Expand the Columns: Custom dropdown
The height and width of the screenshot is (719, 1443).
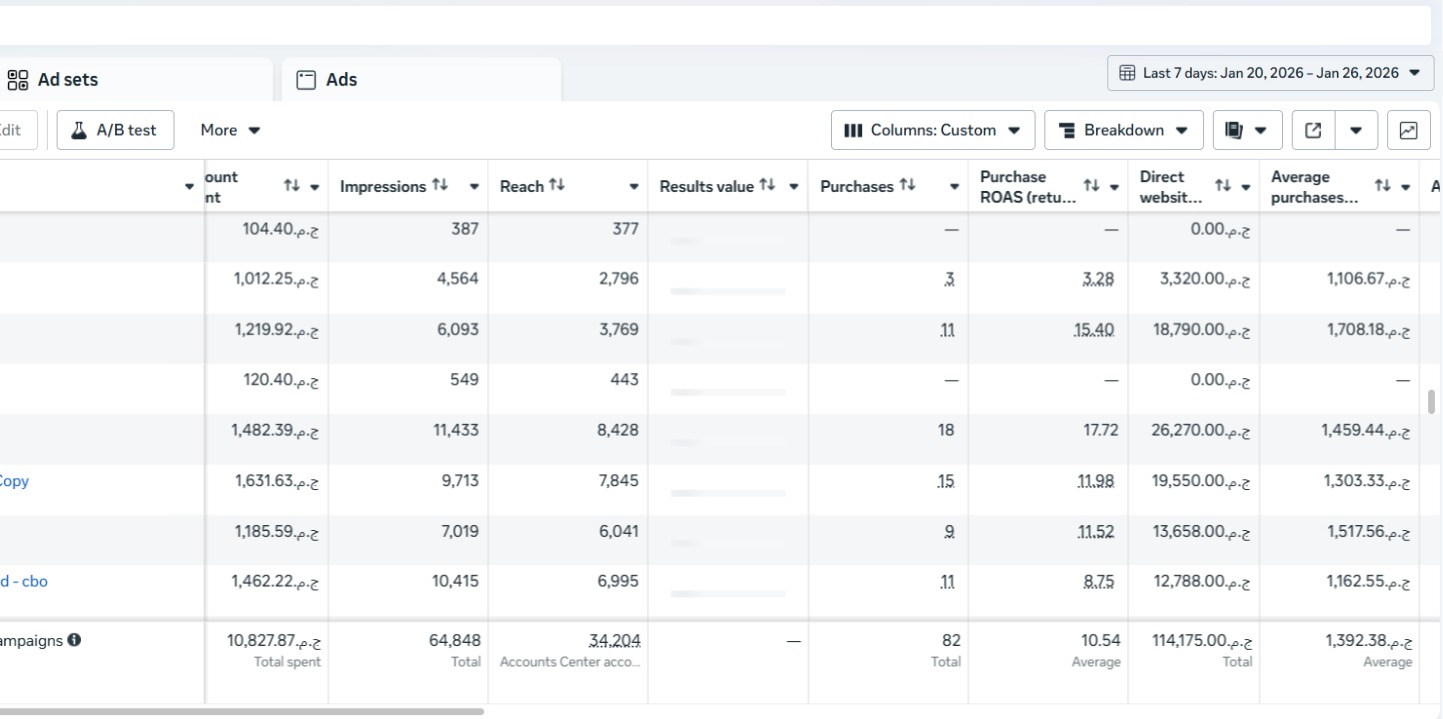pyautogui.click(x=932, y=130)
